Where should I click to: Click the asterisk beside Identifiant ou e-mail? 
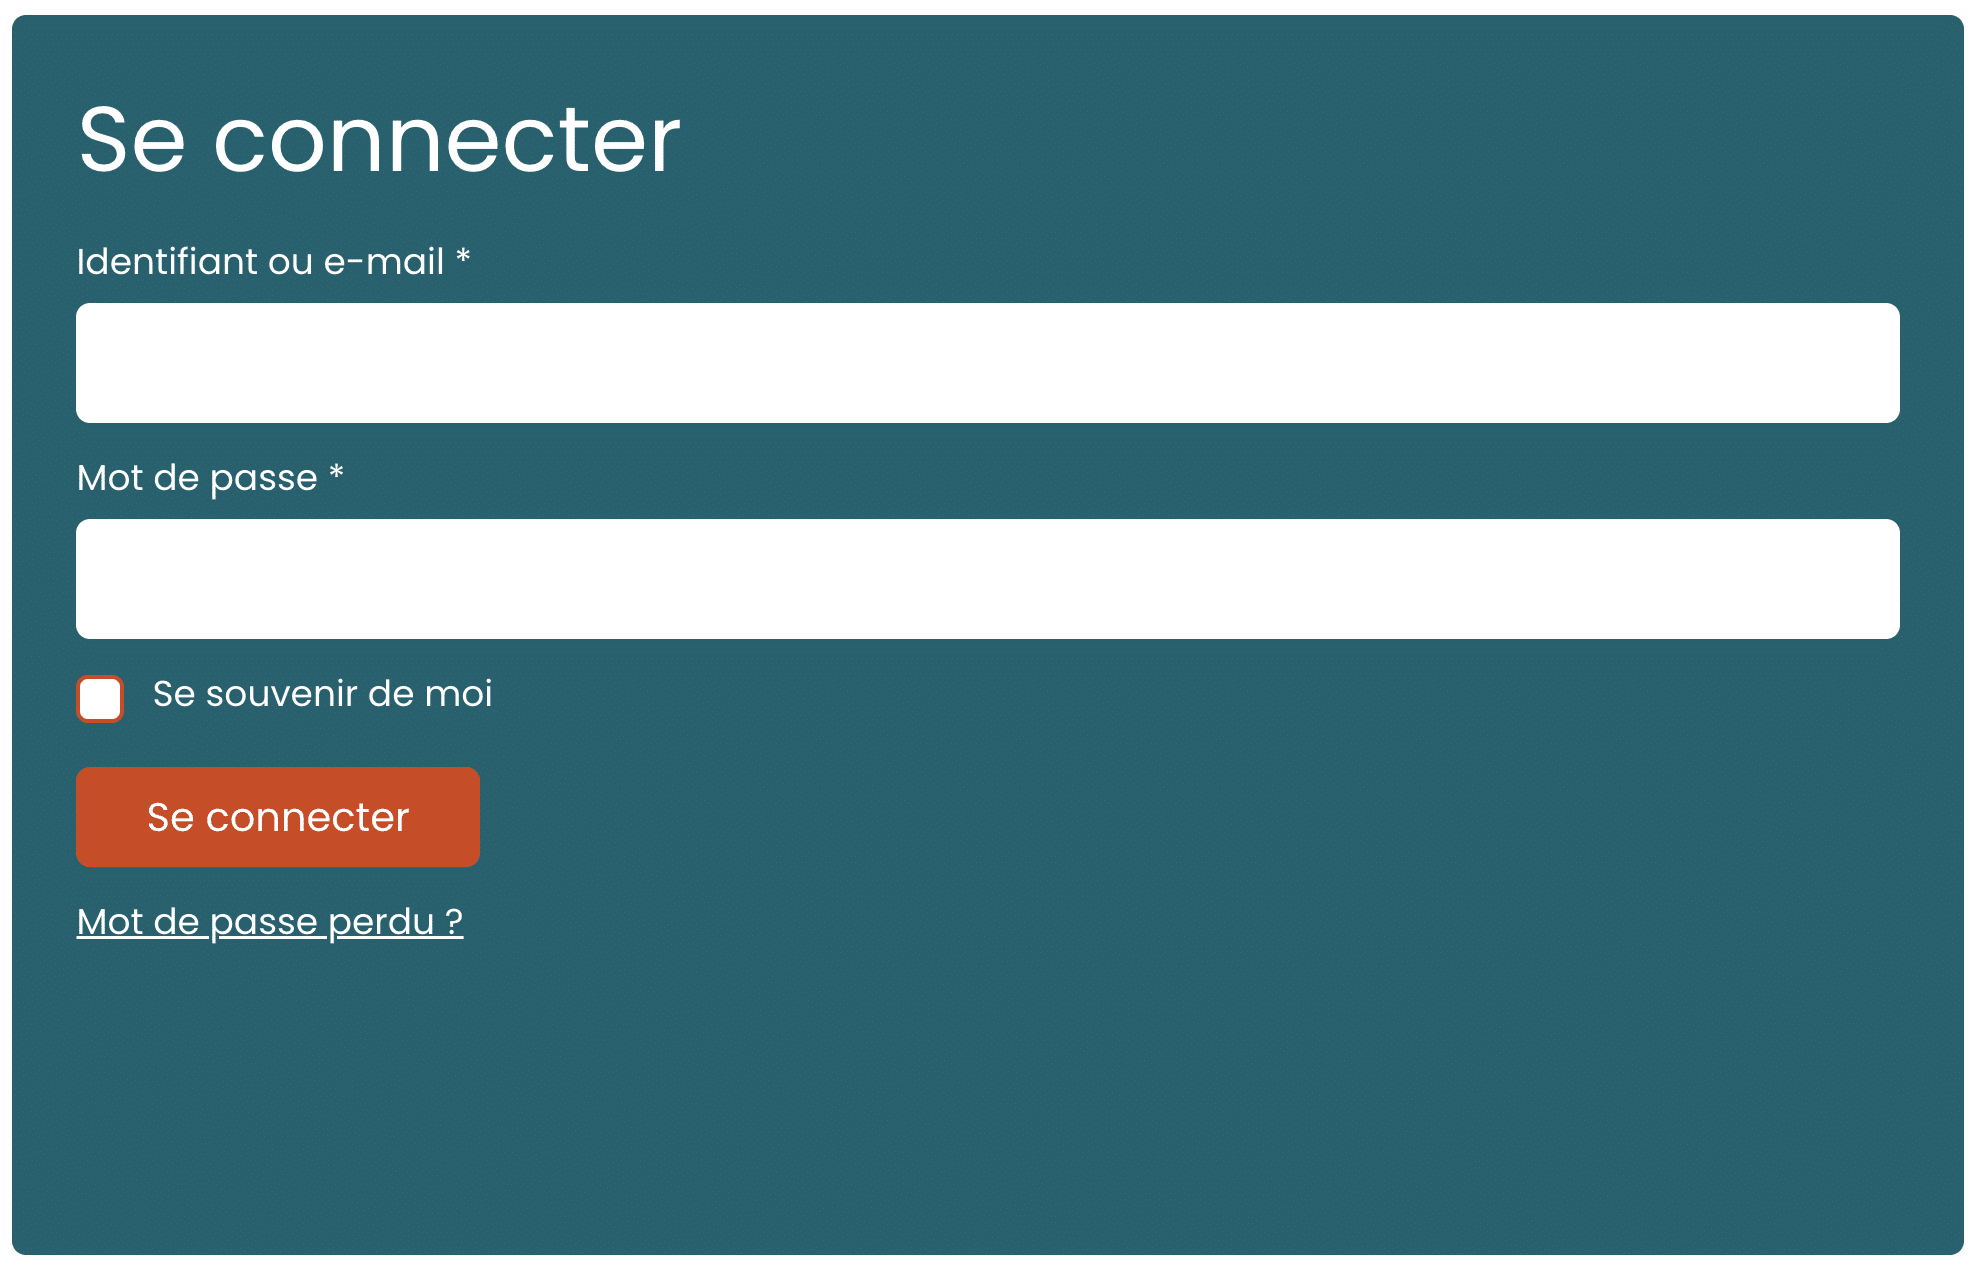click(463, 258)
